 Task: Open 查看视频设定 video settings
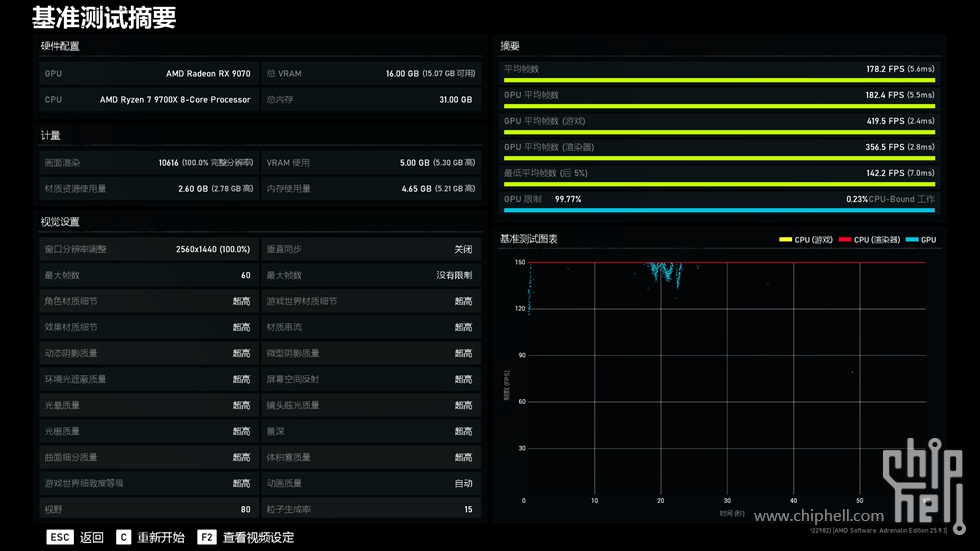click(258, 537)
